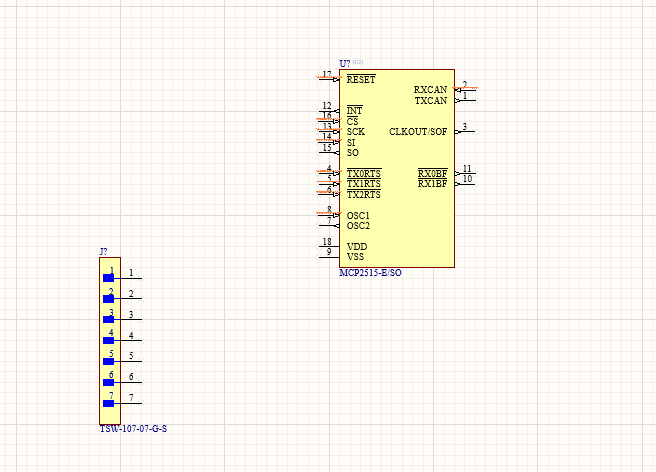Click blue pad of J? pin 6

point(108,382)
